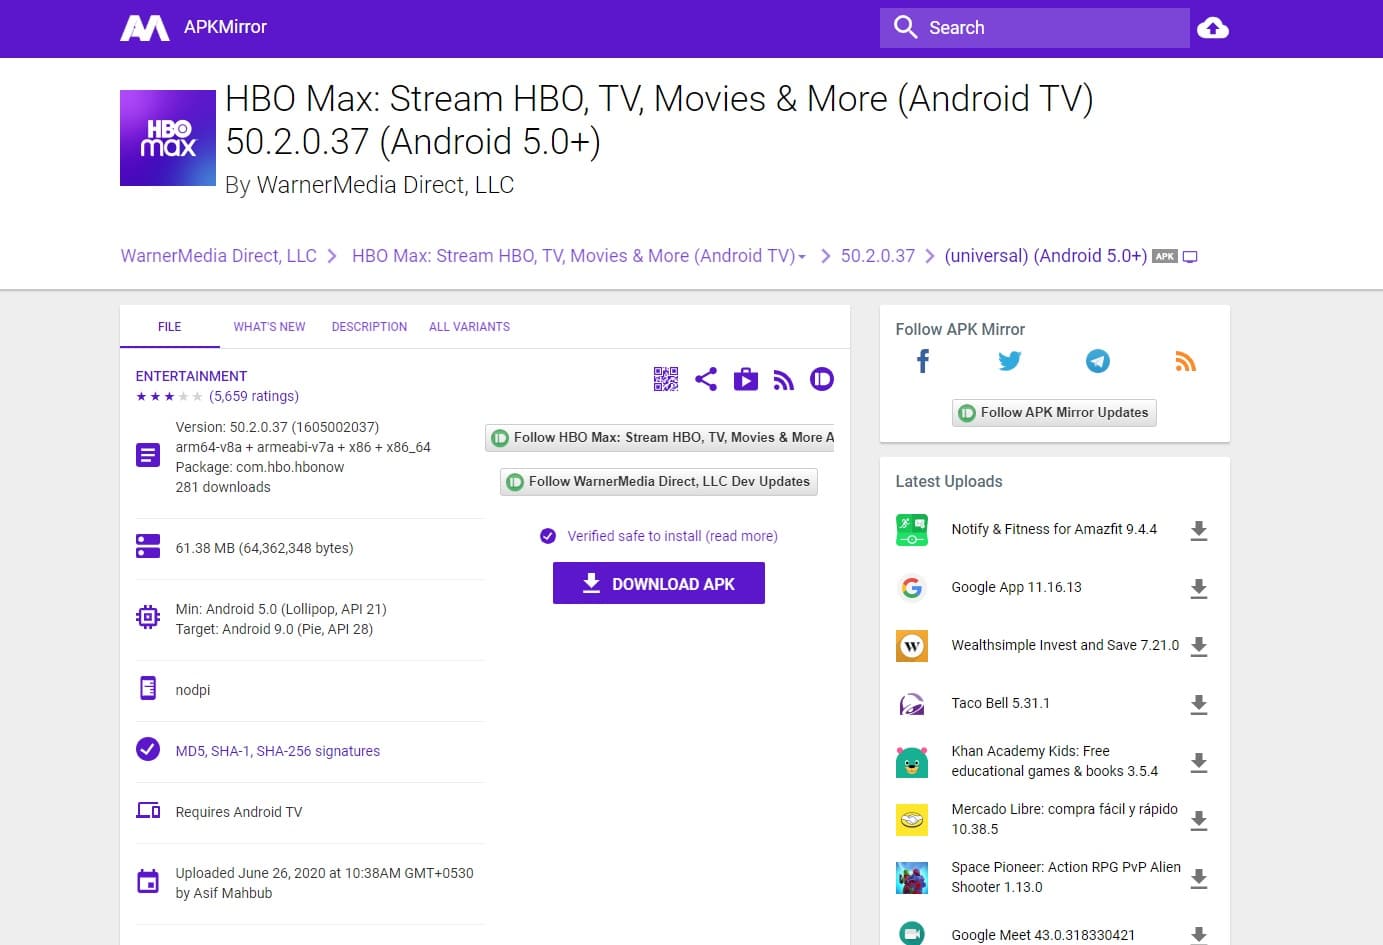Follow HBO Max app updates

tap(660, 438)
